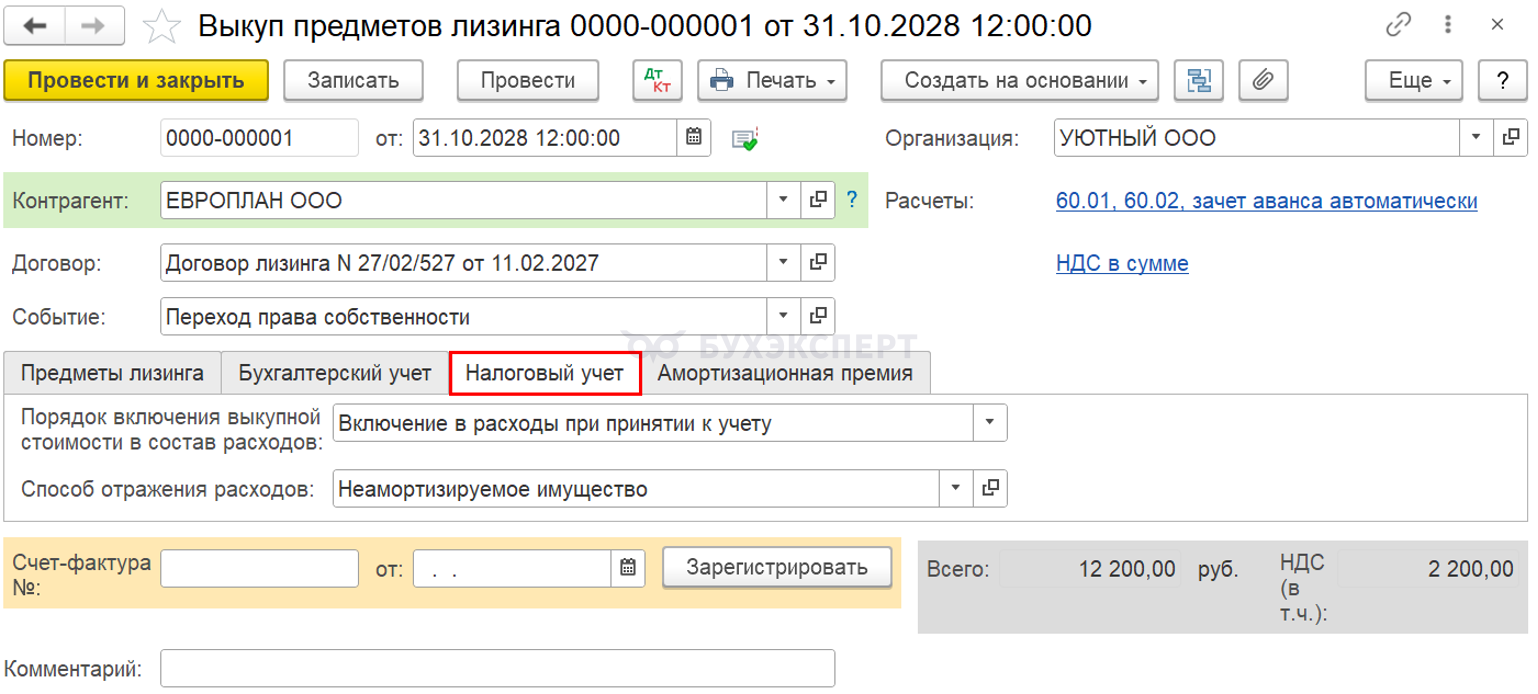The width and height of the screenshot is (1538, 694).
Task: Expand Договор dropdown list
Action: (x=783, y=264)
